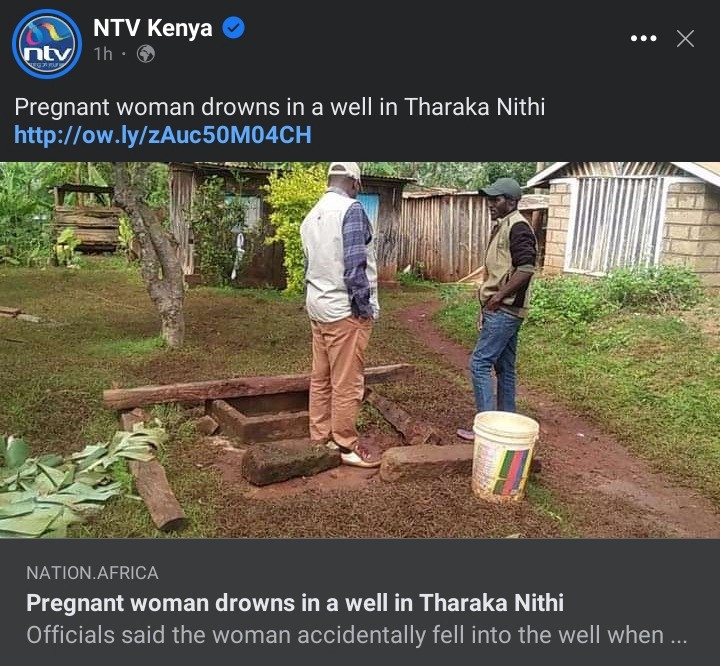Open the three-dot more options menu

point(643,39)
